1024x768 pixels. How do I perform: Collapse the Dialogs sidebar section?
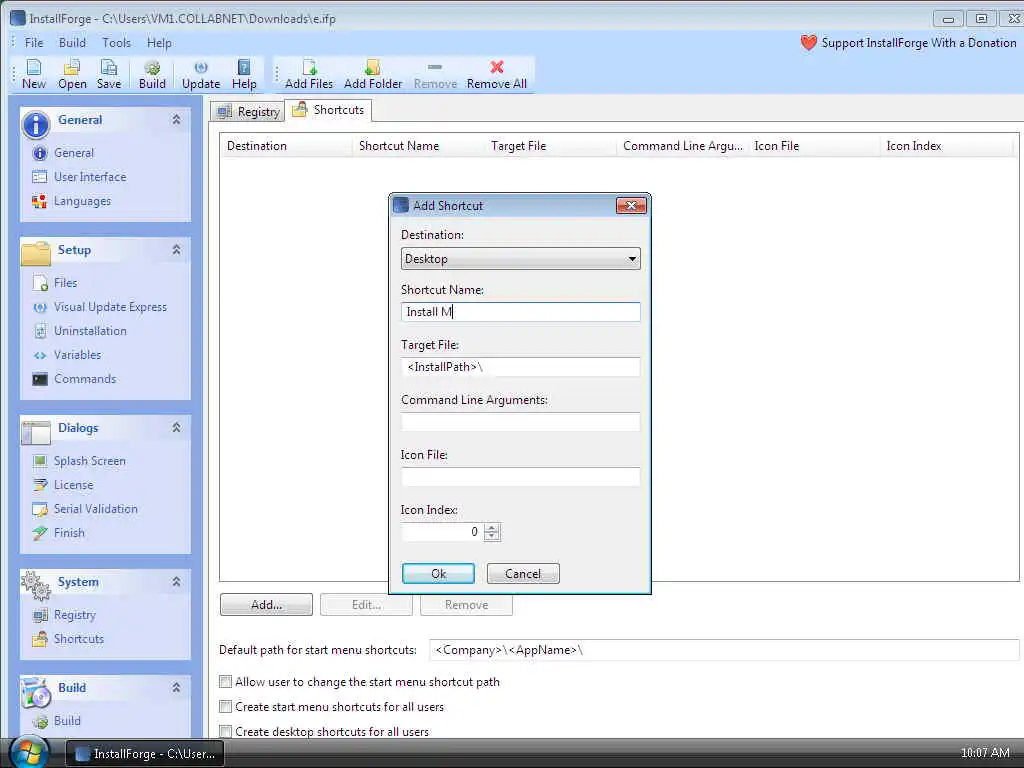point(176,428)
